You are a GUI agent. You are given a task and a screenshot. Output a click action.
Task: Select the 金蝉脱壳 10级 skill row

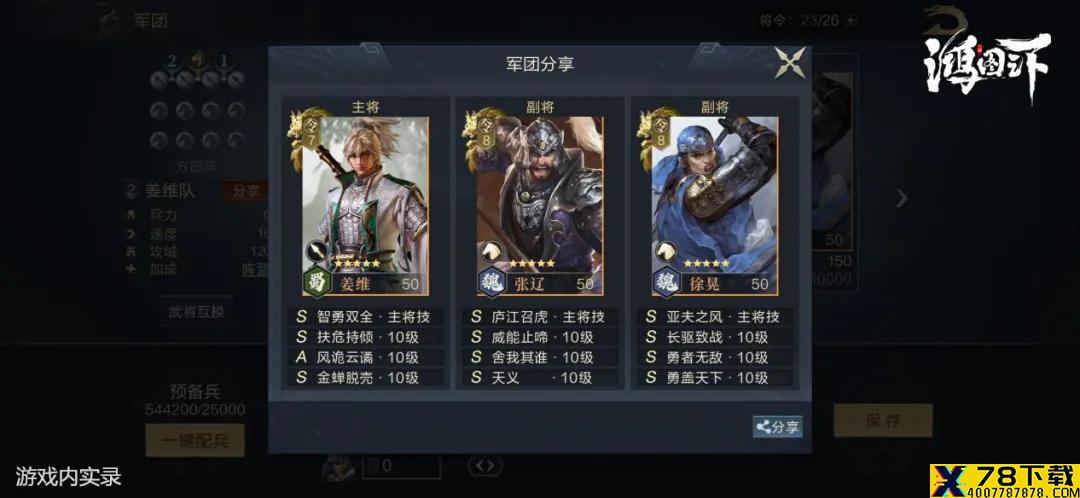pyautogui.click(x=365, y=377)
